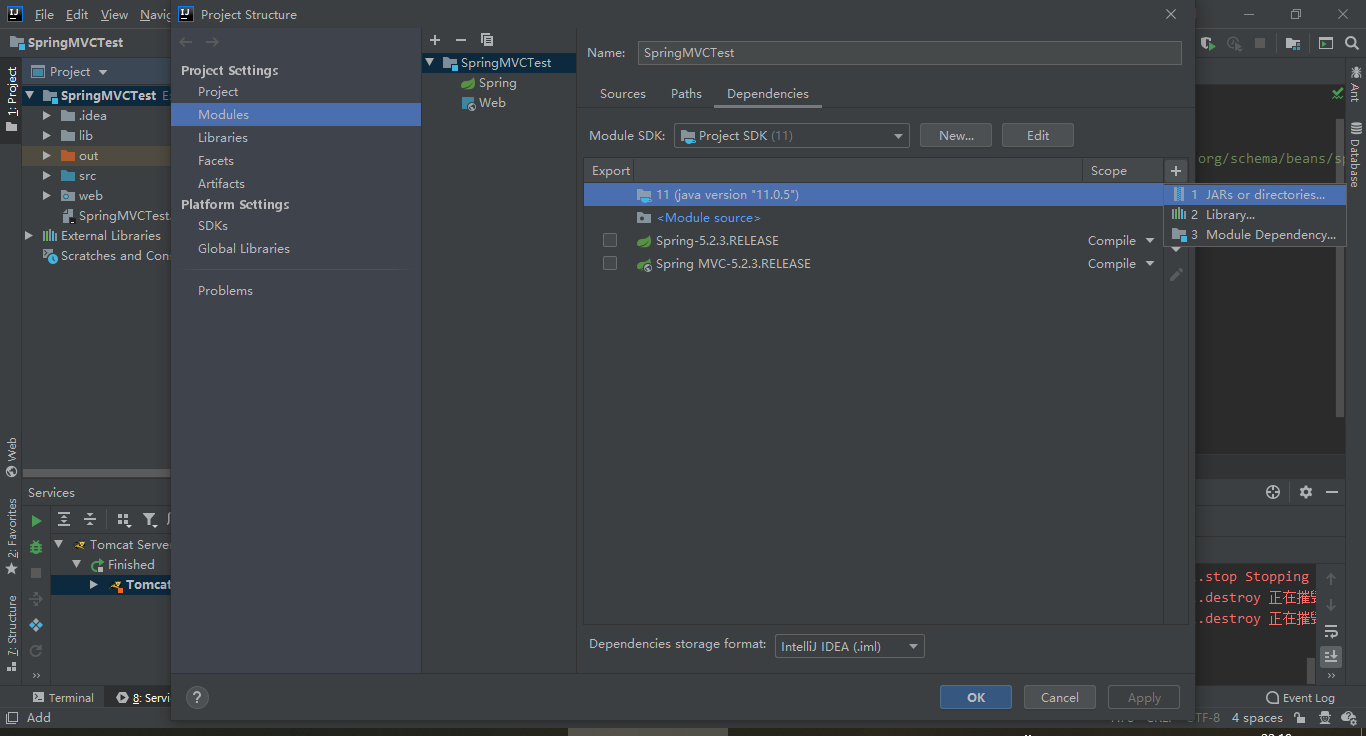Edit selected dependency with pencil icon
Image resolution: width=1366 pixels, height=736 pixels.
pos(1176,273)
